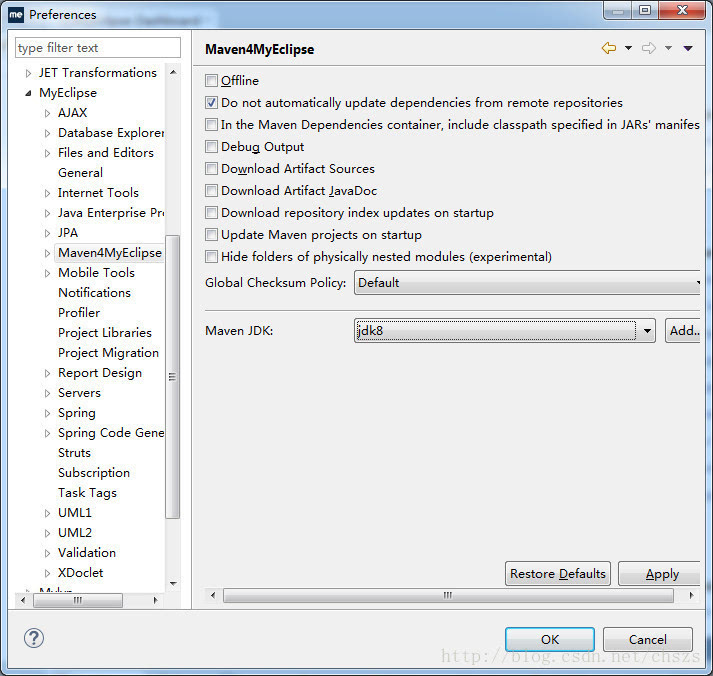Expand the Database Explorer node
This screenshot has width=713, height=676.
click(x=47, y=133)
